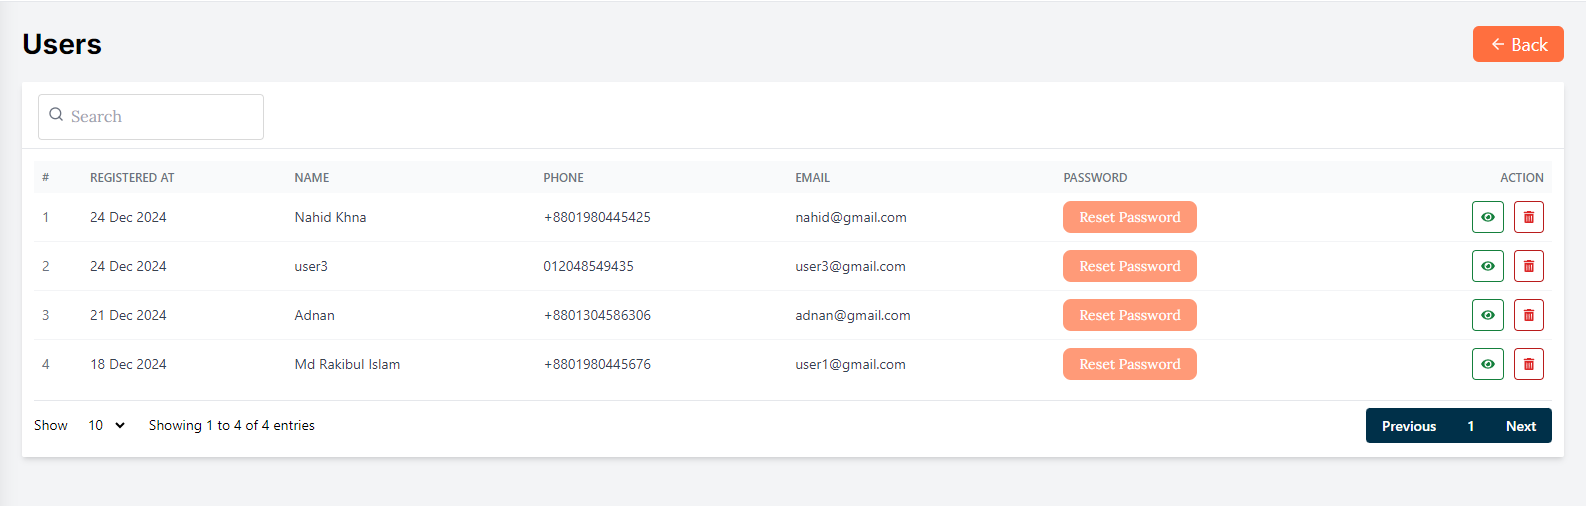Remove Adnan via the trash icon
Screen dimensions: 1586x506
(x=1528, y=315)
